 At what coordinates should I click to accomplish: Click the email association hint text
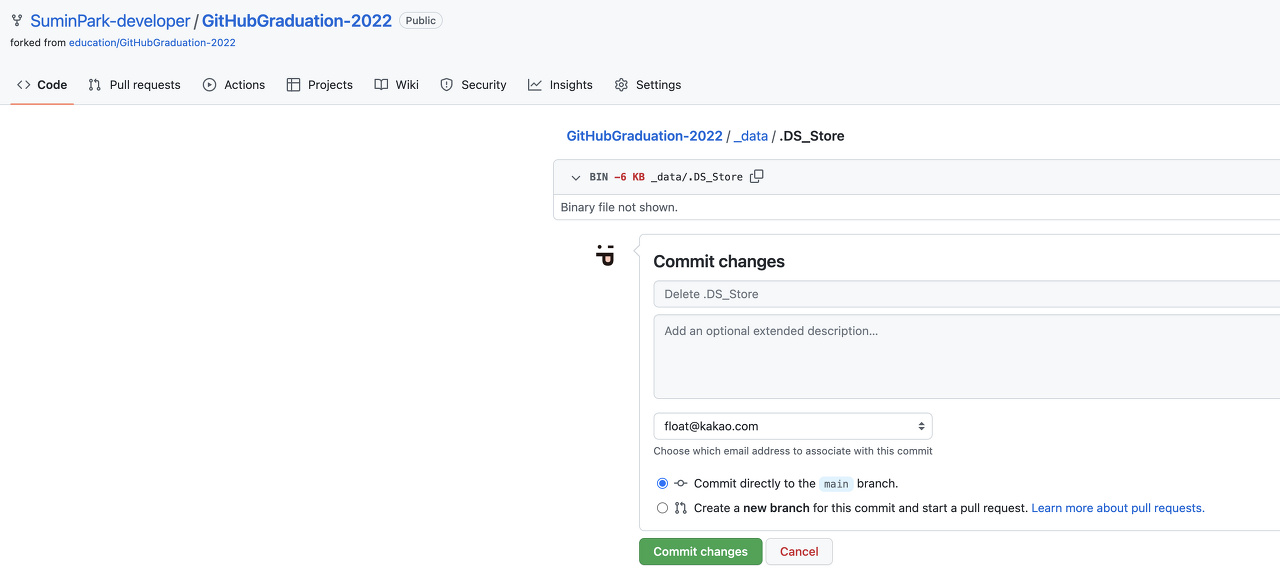click(793, 451)
